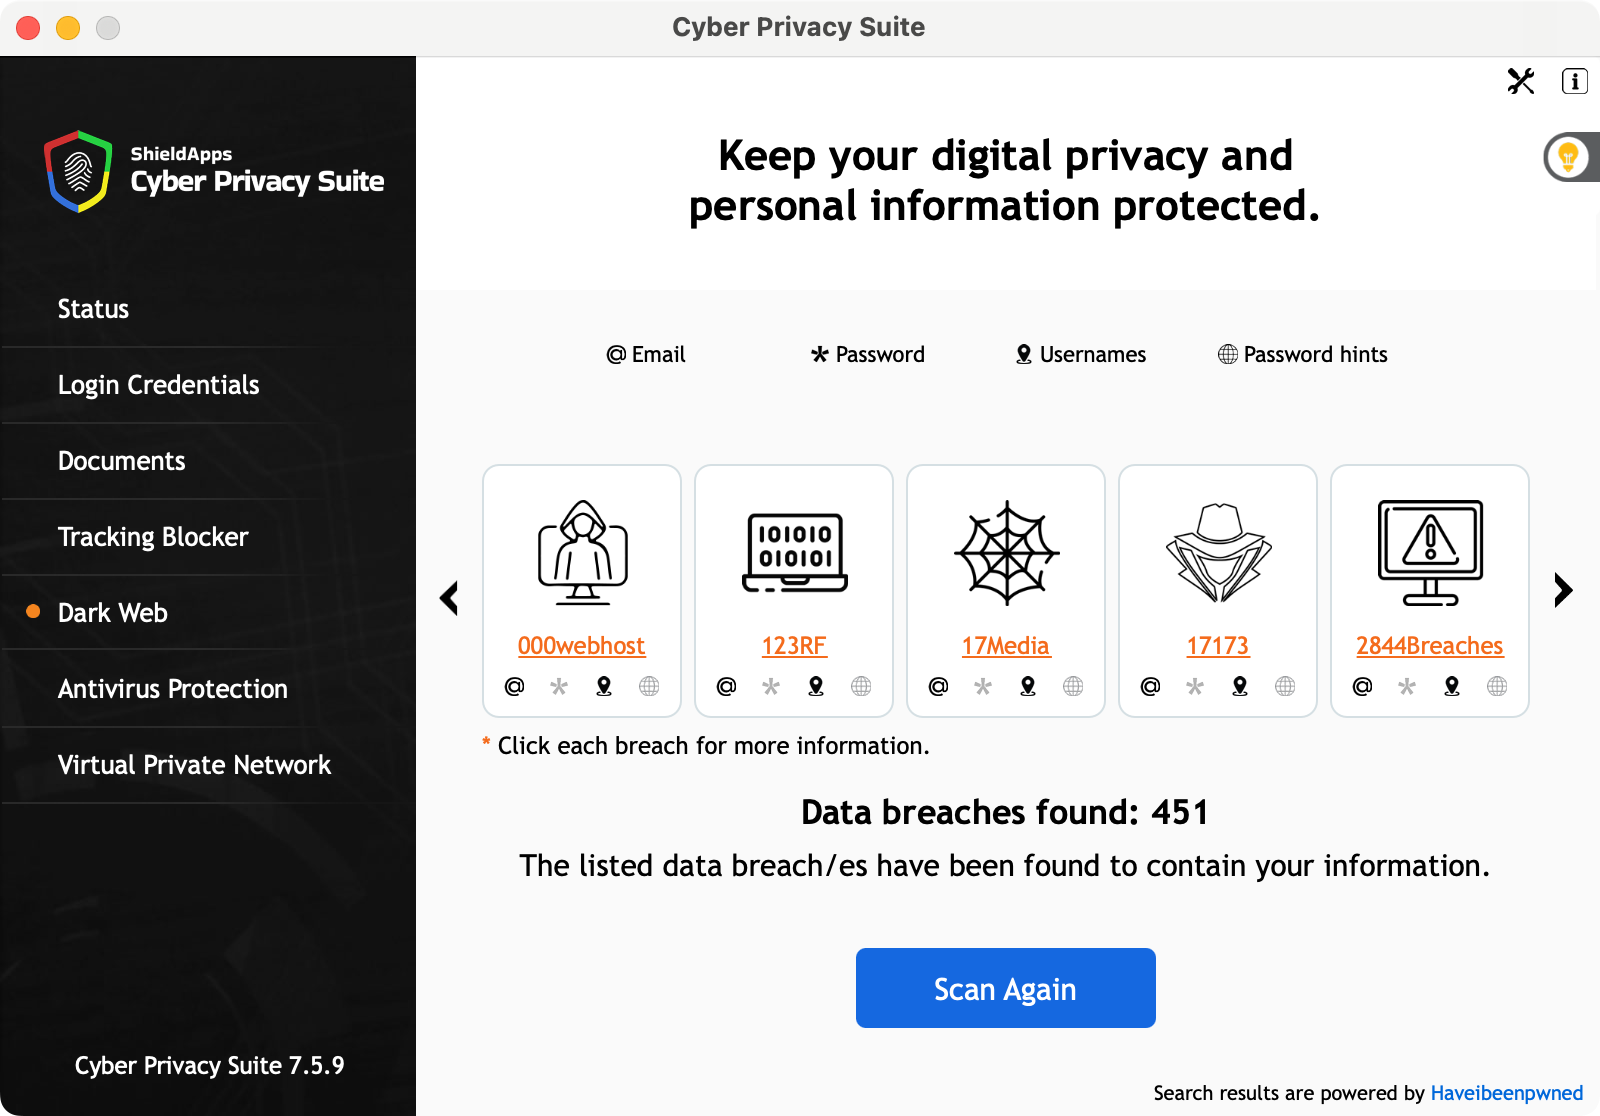Click the masked spy icon for 17173
Screen dimensions: 1600x1116
1218,552
